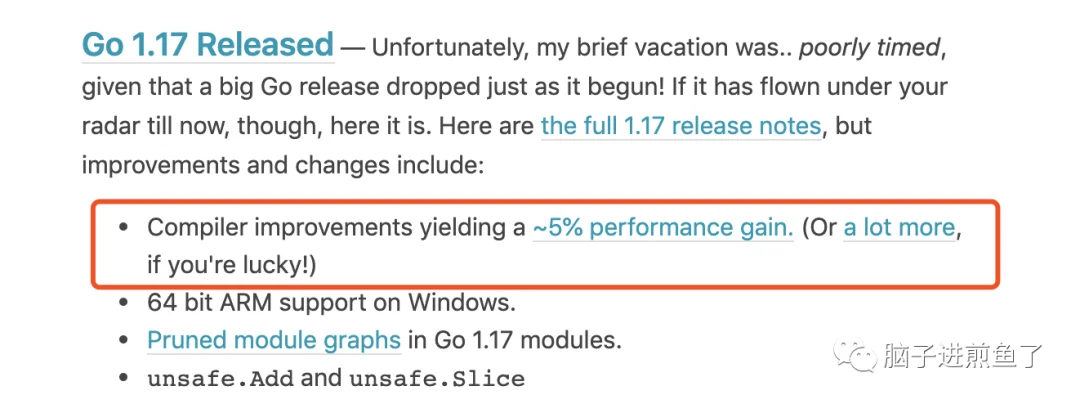The image size is (1080, 404).
Task: Visit the "a lot more" link
Action: tap(900, 228)
